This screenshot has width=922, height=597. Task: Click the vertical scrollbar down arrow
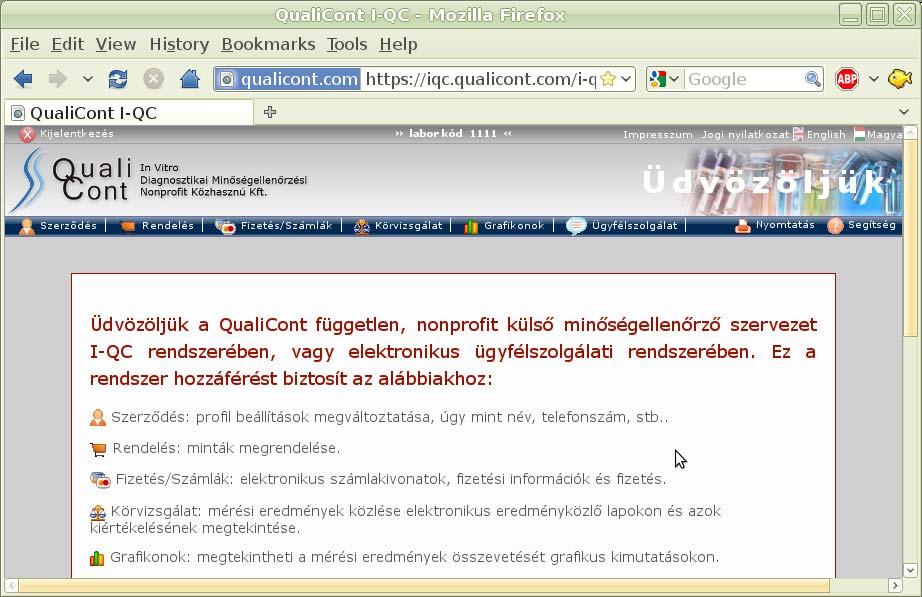[x=910, y=570]
